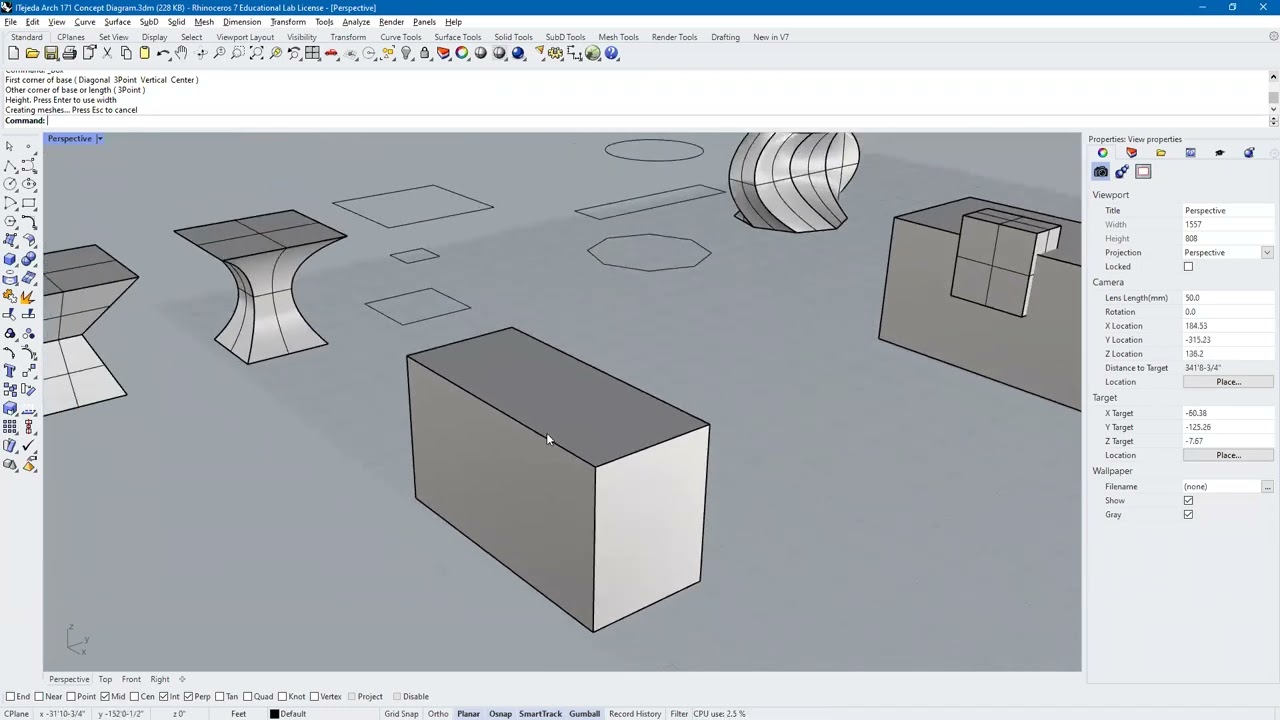Enable the Quad osnap checkbox

[248, 696]
